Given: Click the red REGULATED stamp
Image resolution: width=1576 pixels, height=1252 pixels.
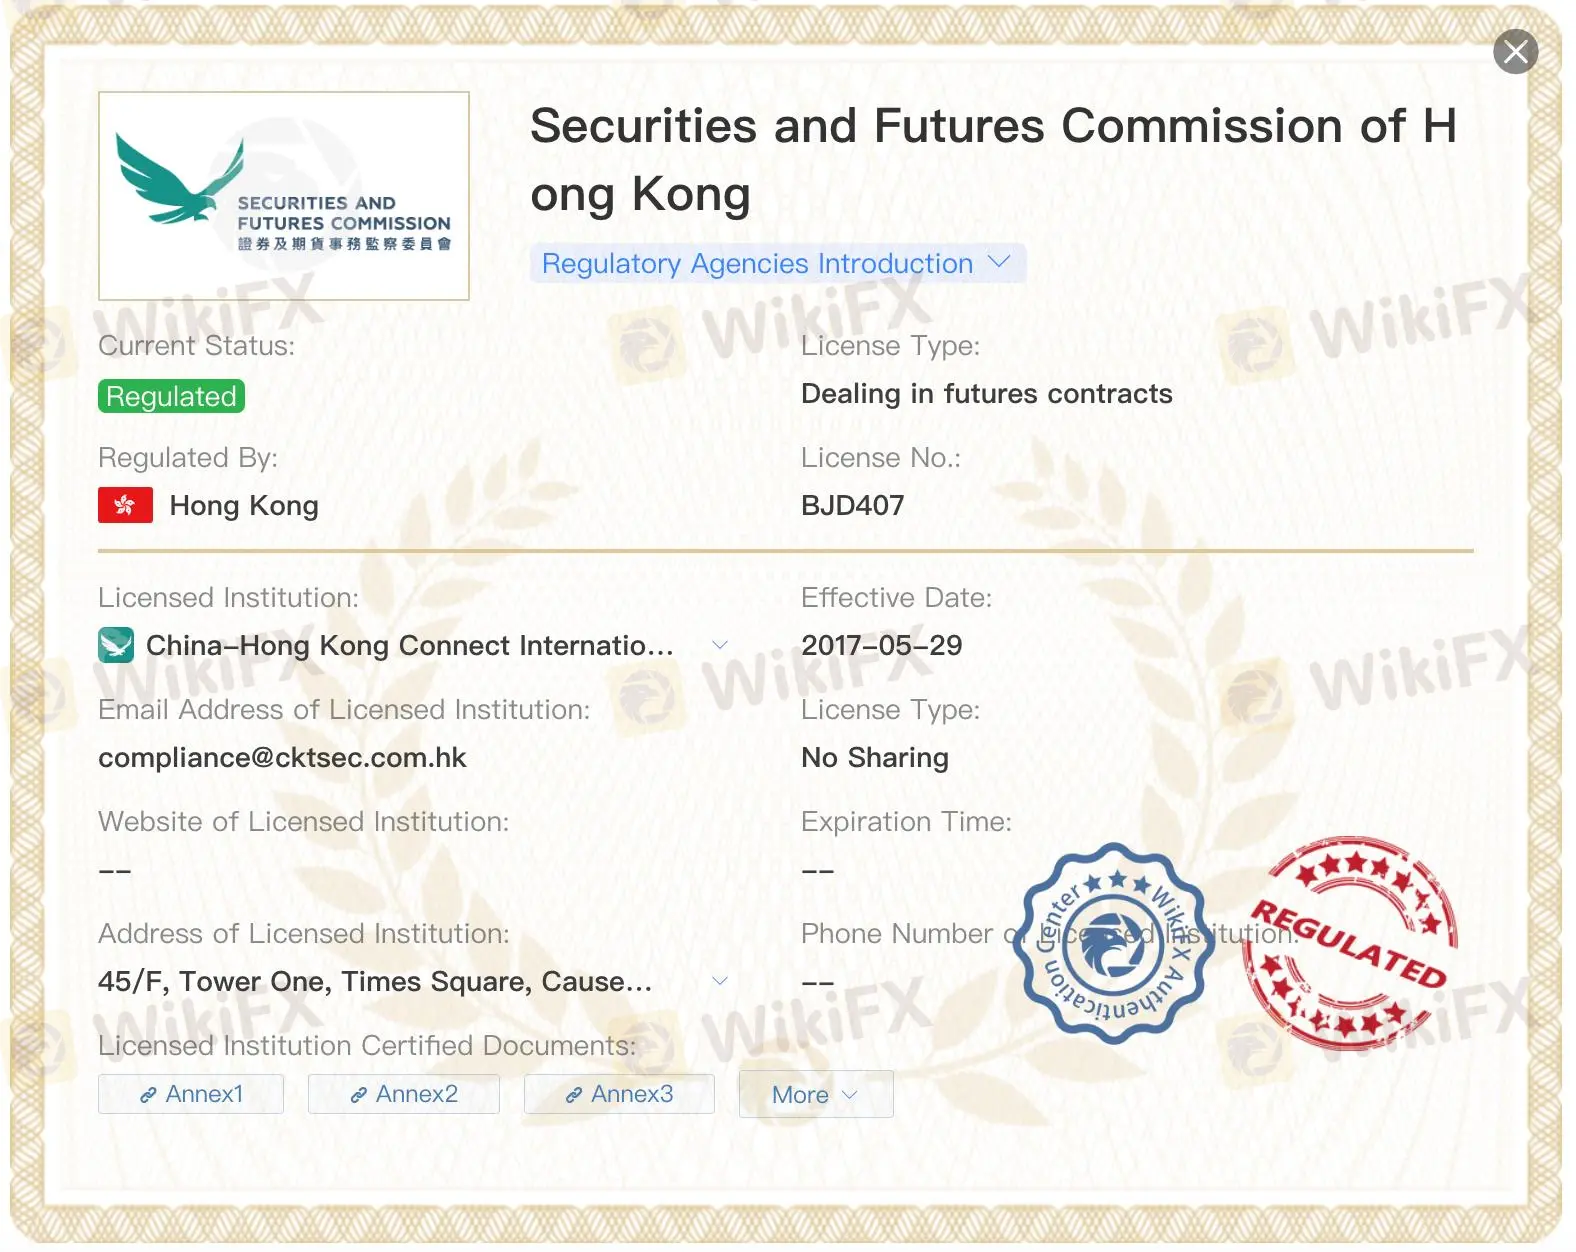Looking at the screenshot, I should coord(1350,943).
